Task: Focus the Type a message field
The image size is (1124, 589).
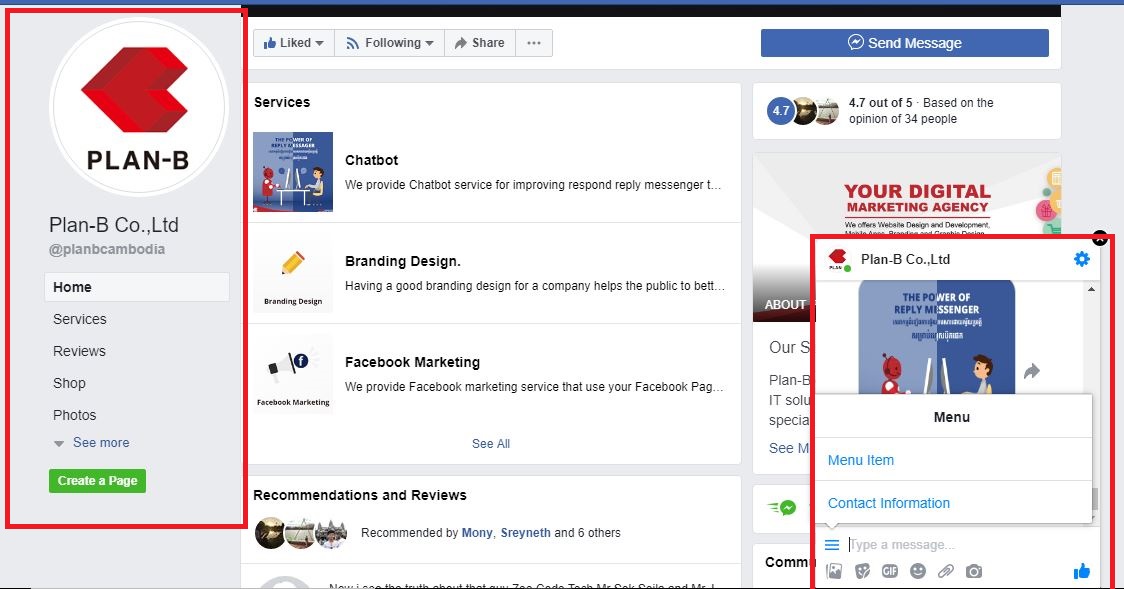Action: pos(950,545)
